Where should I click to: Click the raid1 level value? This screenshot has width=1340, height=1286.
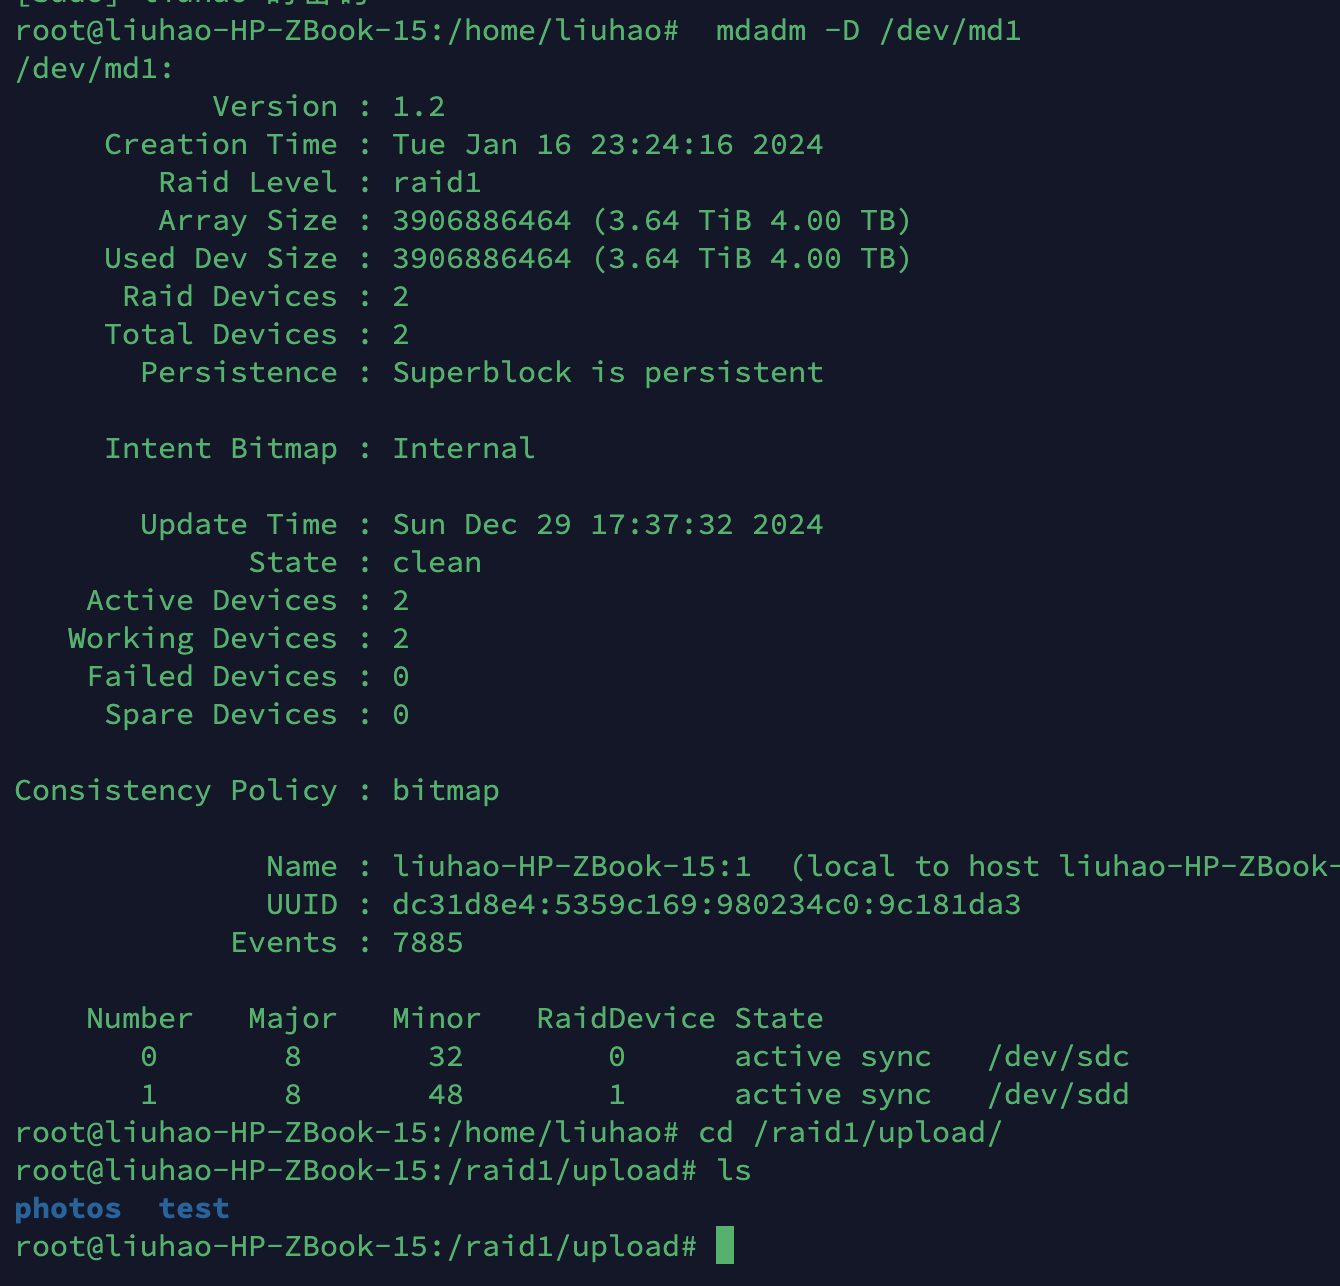(x=436, y=183)
